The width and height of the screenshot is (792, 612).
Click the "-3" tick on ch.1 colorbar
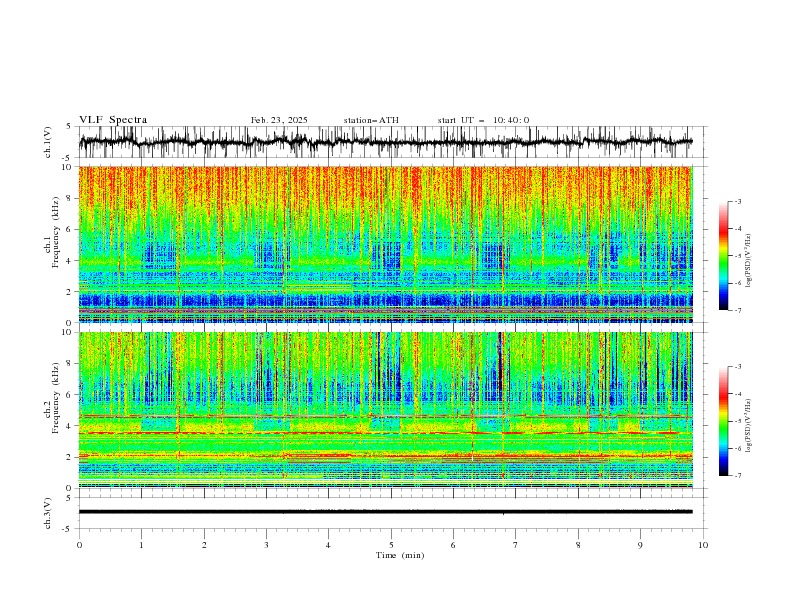tap(738, 201)
